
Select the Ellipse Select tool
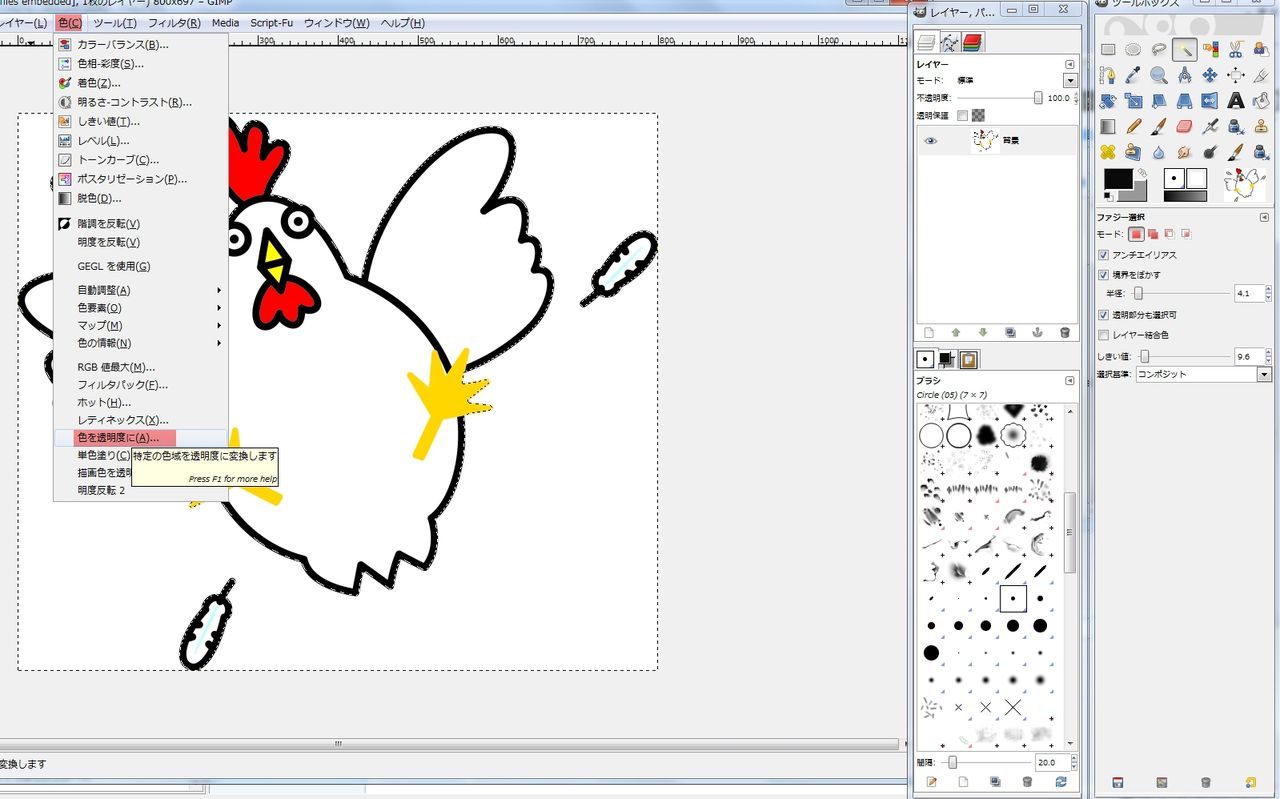[1133, 49]
